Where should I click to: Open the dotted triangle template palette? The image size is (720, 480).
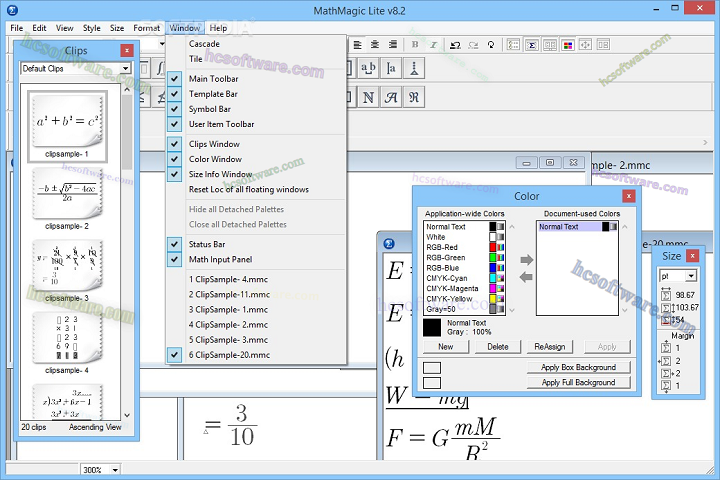click(x=414, y=68)
